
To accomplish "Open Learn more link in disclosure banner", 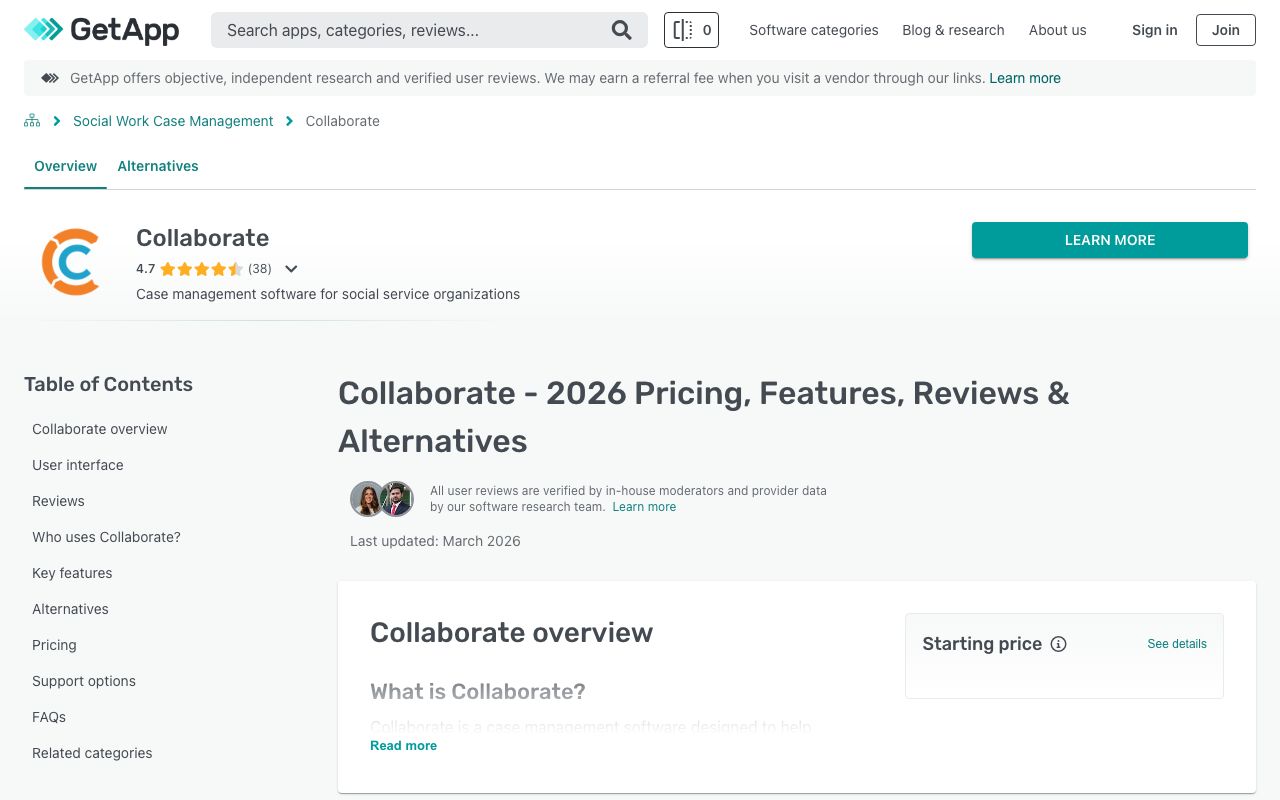I will [1025, 78].
